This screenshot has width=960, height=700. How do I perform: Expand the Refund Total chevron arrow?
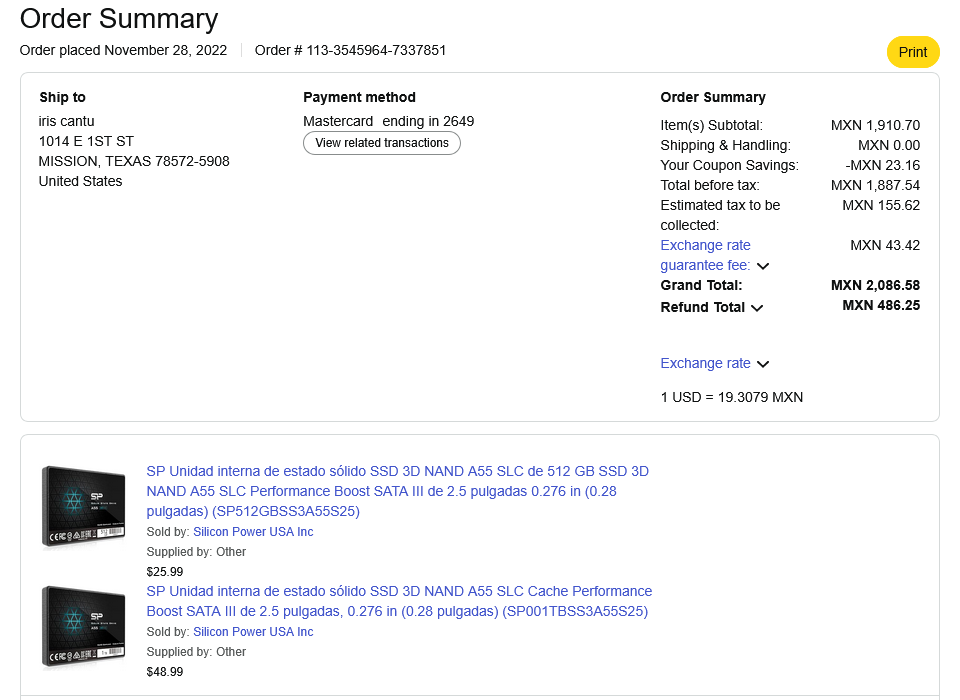pos(757,308)
